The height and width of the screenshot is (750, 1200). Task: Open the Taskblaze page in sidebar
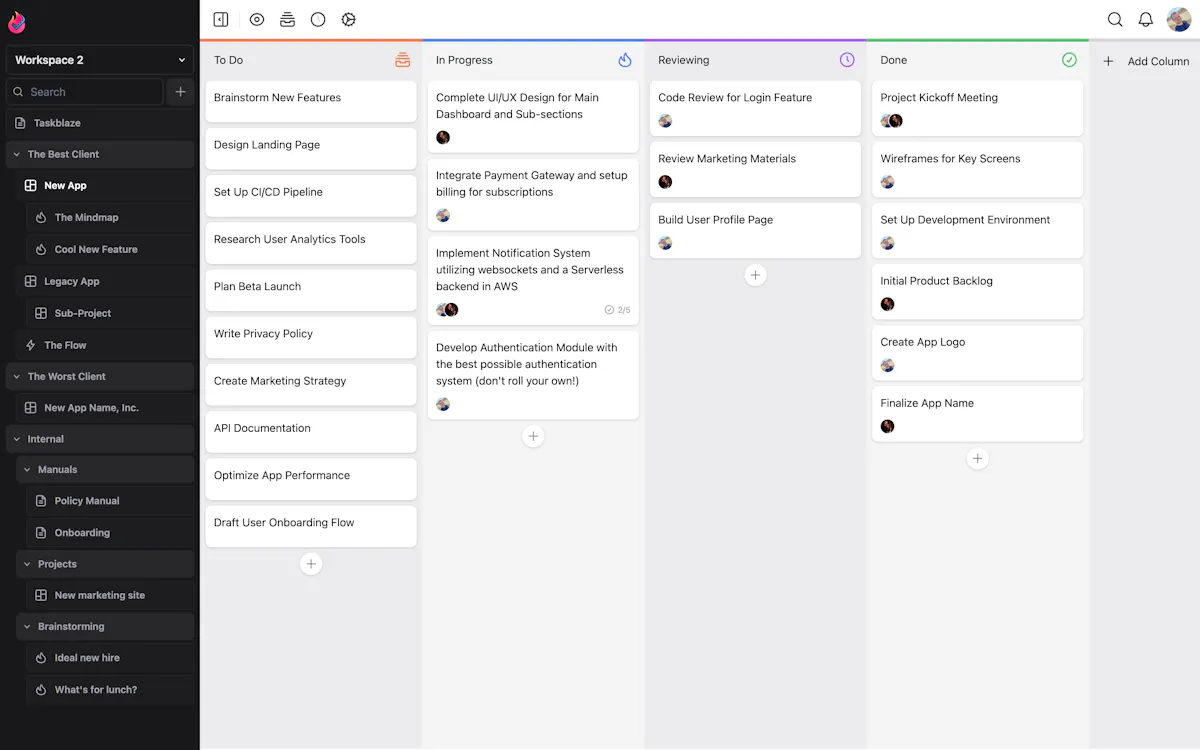pos(100,123)
